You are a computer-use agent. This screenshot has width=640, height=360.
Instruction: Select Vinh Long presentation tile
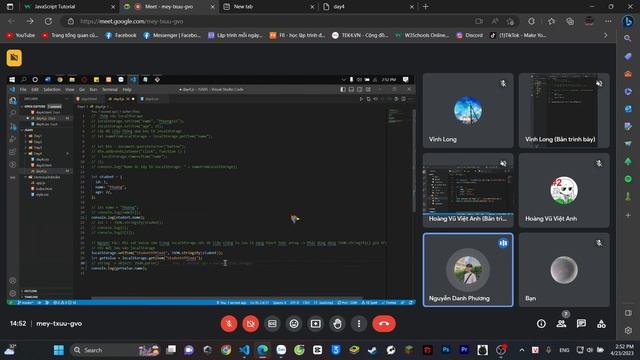(x=564, y=111)
